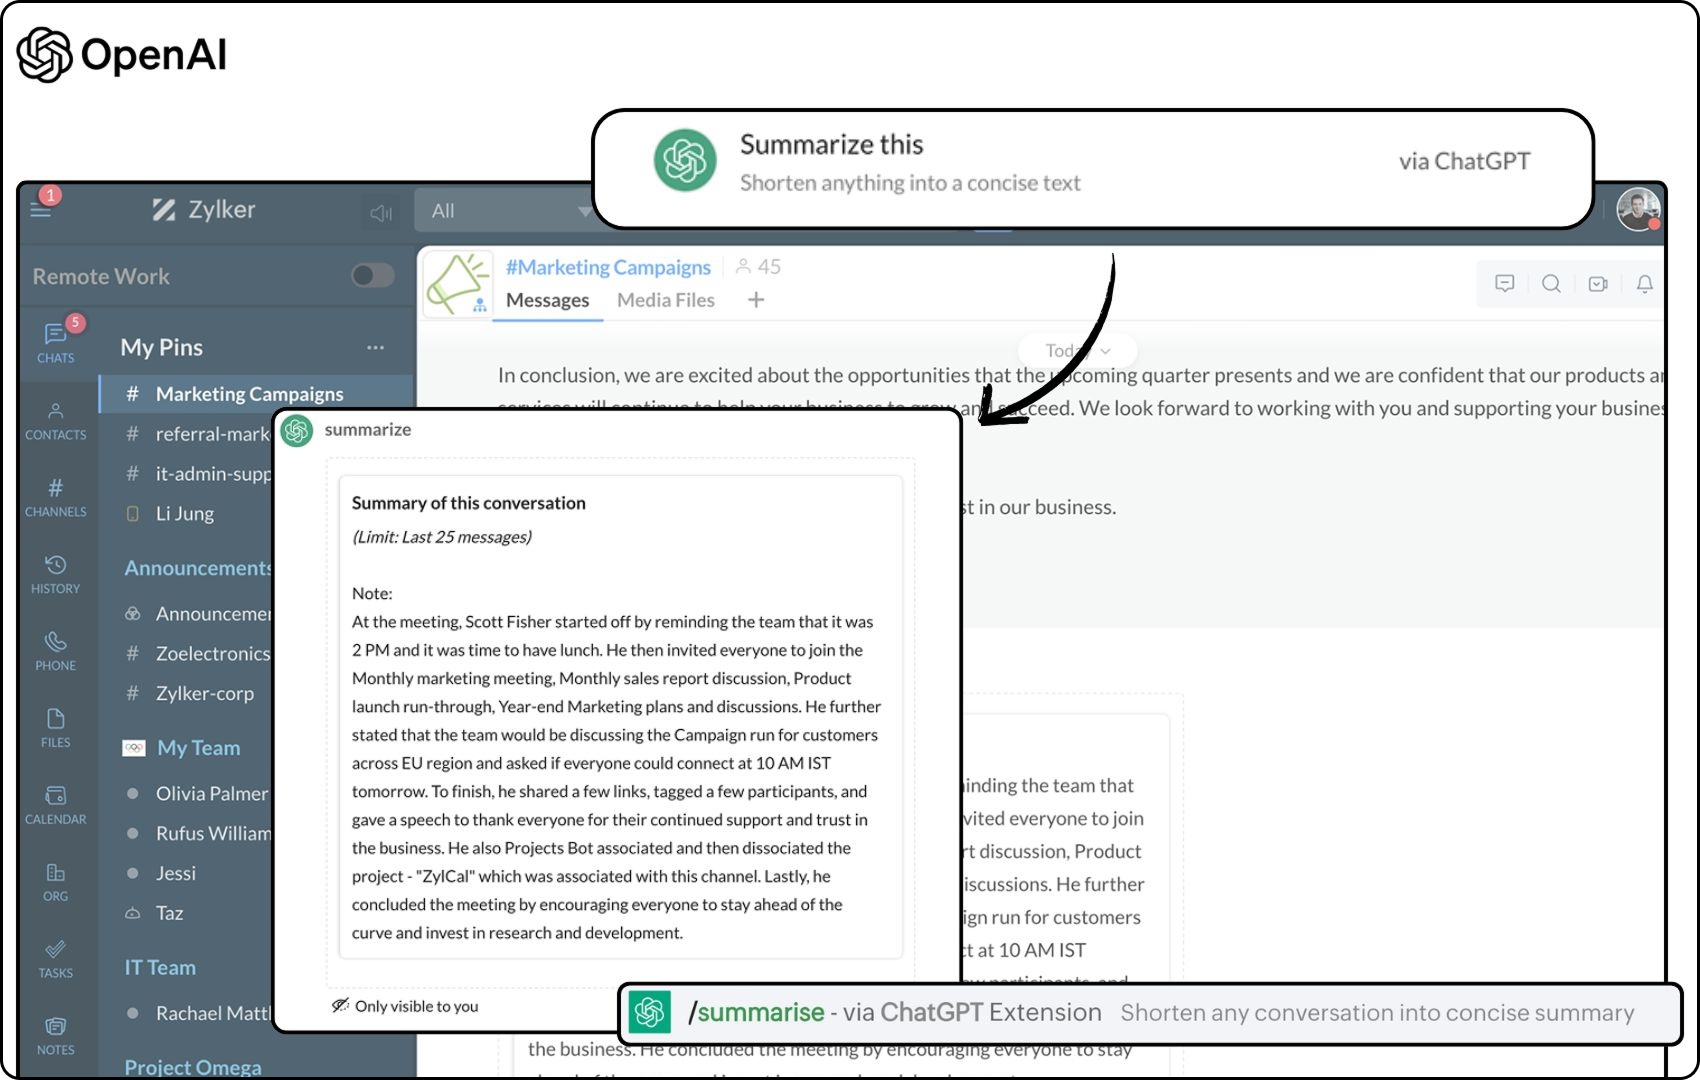Expand the All messages filter dropdown
Image resolution: width=1700 pixels, height=1080 pixels.
click(513, 211)
